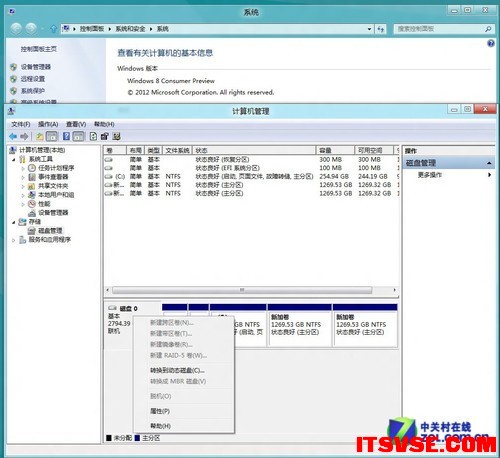The height and width of the screenshot is (458, 500).
Task: Click the 状态 column header
Action: coord(254,150)
